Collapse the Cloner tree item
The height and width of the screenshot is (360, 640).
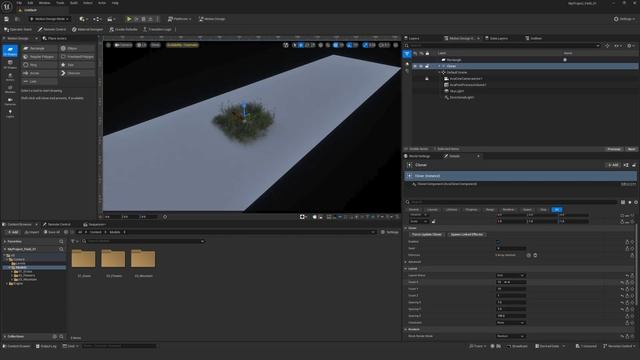[x=439, y=66]
